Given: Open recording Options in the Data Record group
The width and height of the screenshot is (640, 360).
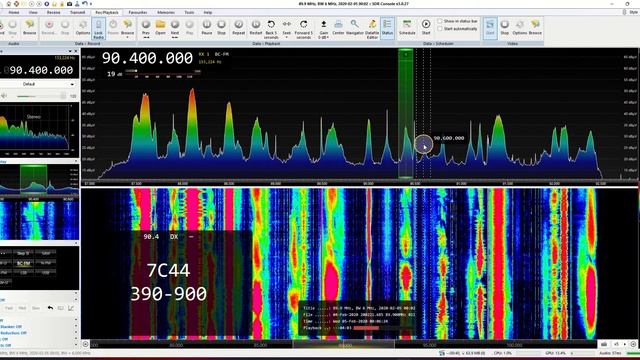Looking at the screenshot, I should click(x=82, y=28).
